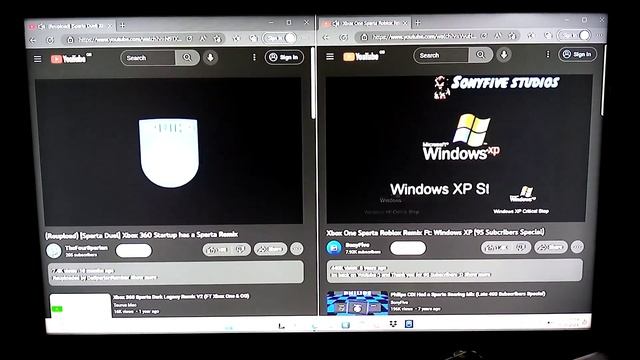Image resolution: width=640 pixels, height=360 pixels.
Task: Focus the right browser's address bar URL
Action: pos(424,36)
